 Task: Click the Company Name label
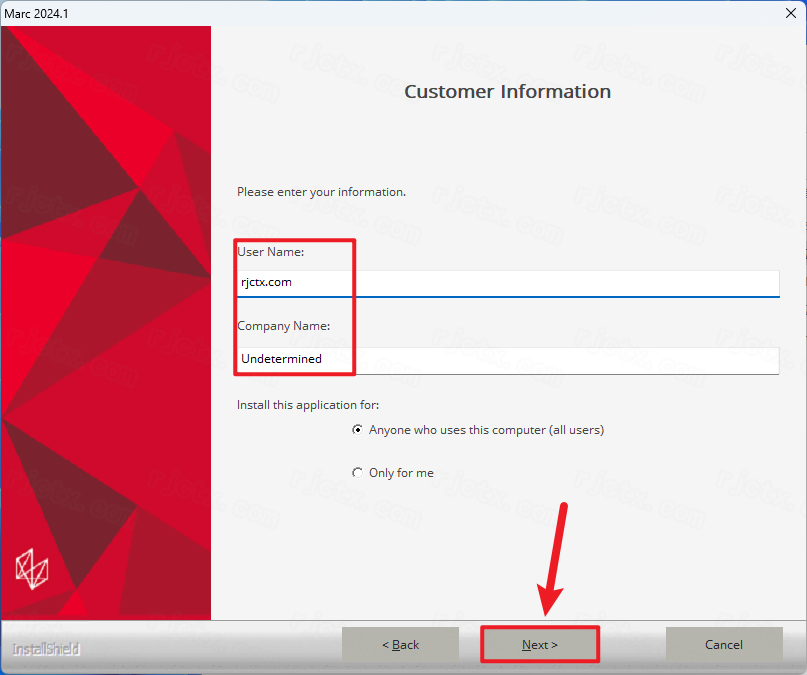click(284, 326)
